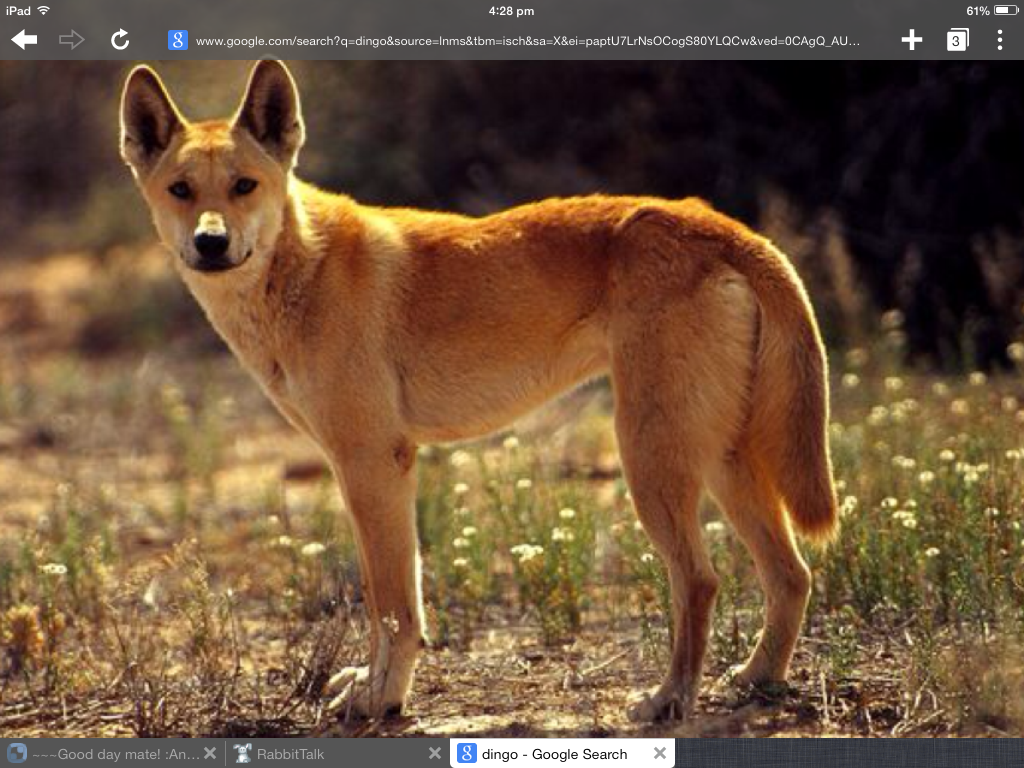This screenshot has height=768, width=1024.
Task: Close the "Good day mate!" tab
Action: [x=210, y=753]
